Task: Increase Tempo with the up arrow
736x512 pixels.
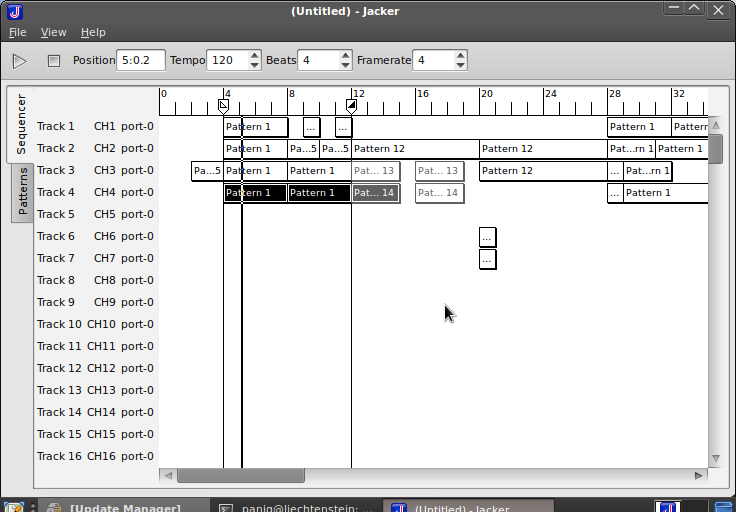Action: (x=254, y=55)
